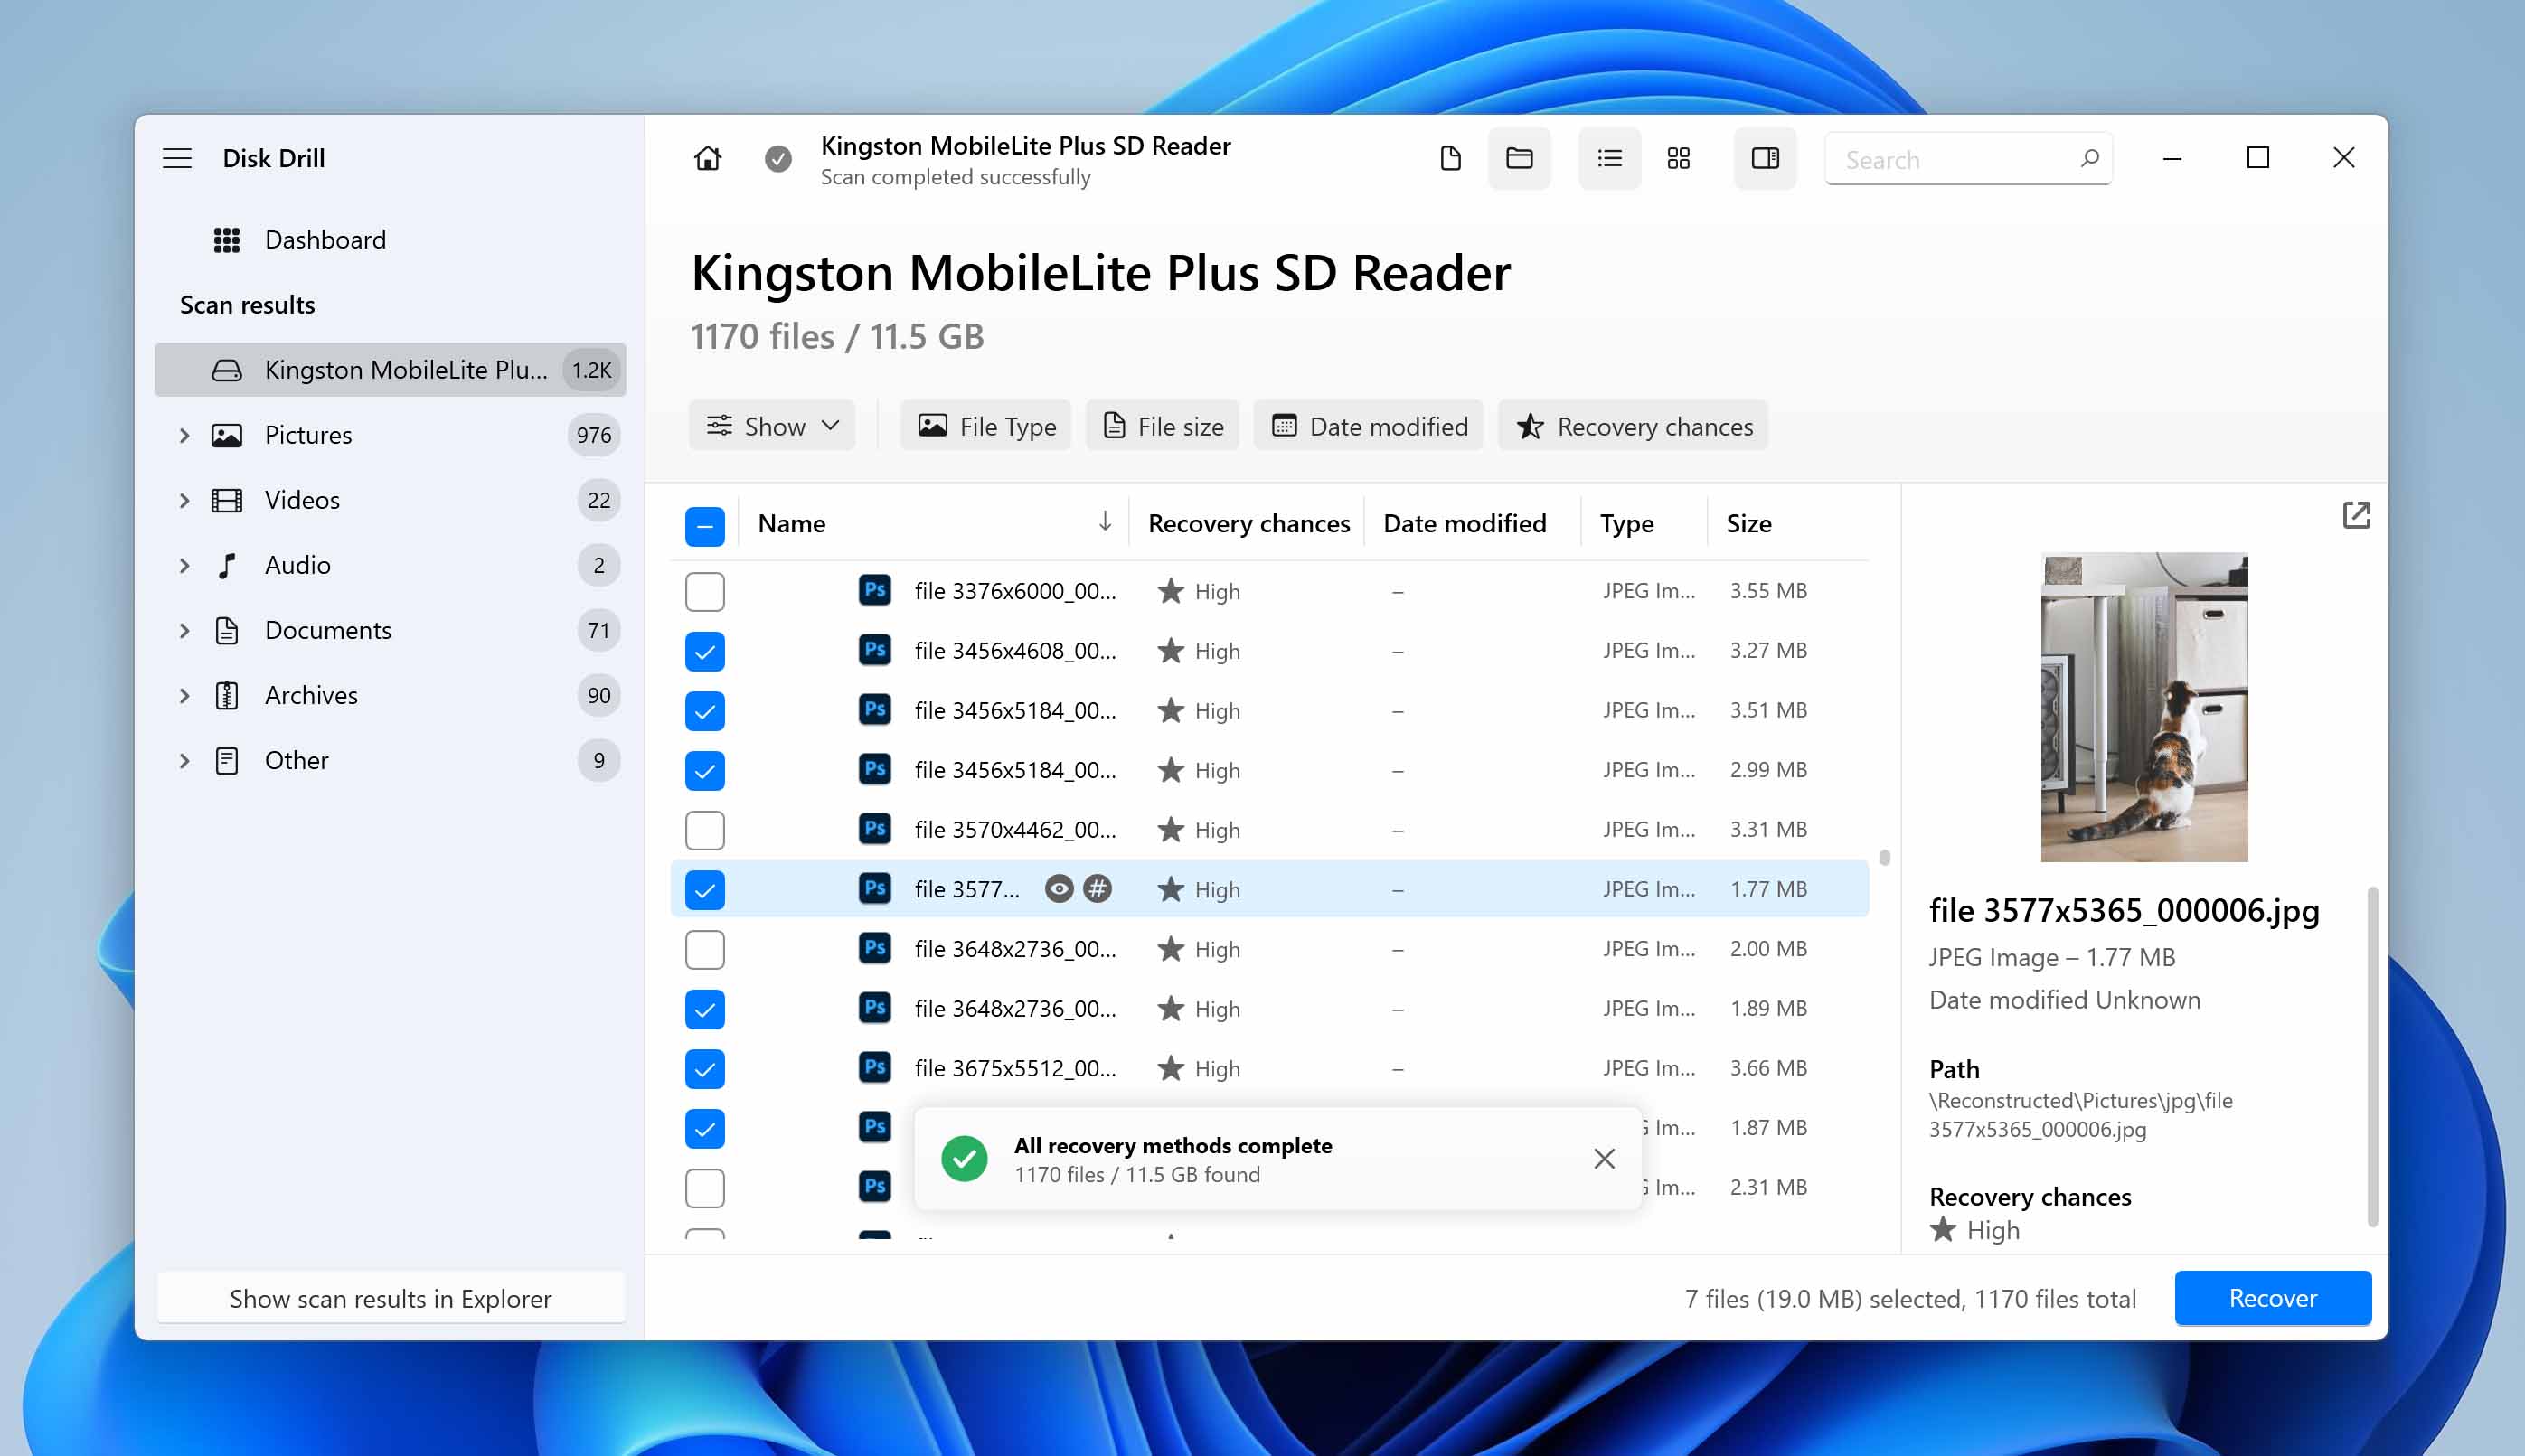2525x1456 pixels.
Task: Select Videos in scan results
Action: 390,500
